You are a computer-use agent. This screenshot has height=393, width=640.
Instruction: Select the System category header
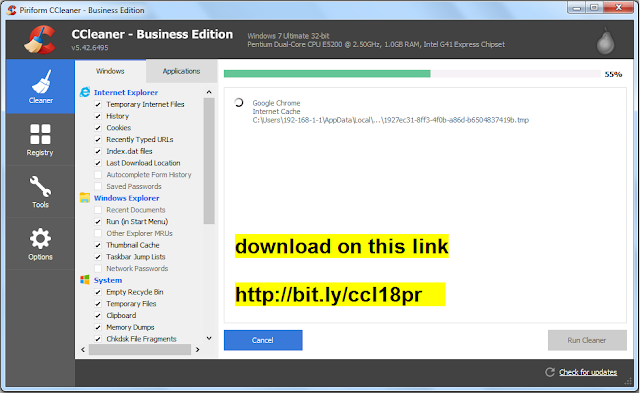[108, 280]
